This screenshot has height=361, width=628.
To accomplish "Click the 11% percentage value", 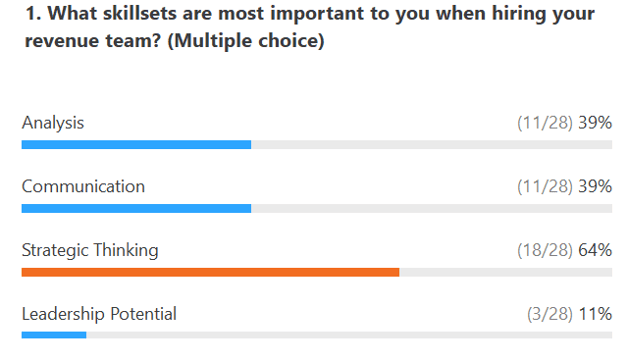I will [595, 314].
